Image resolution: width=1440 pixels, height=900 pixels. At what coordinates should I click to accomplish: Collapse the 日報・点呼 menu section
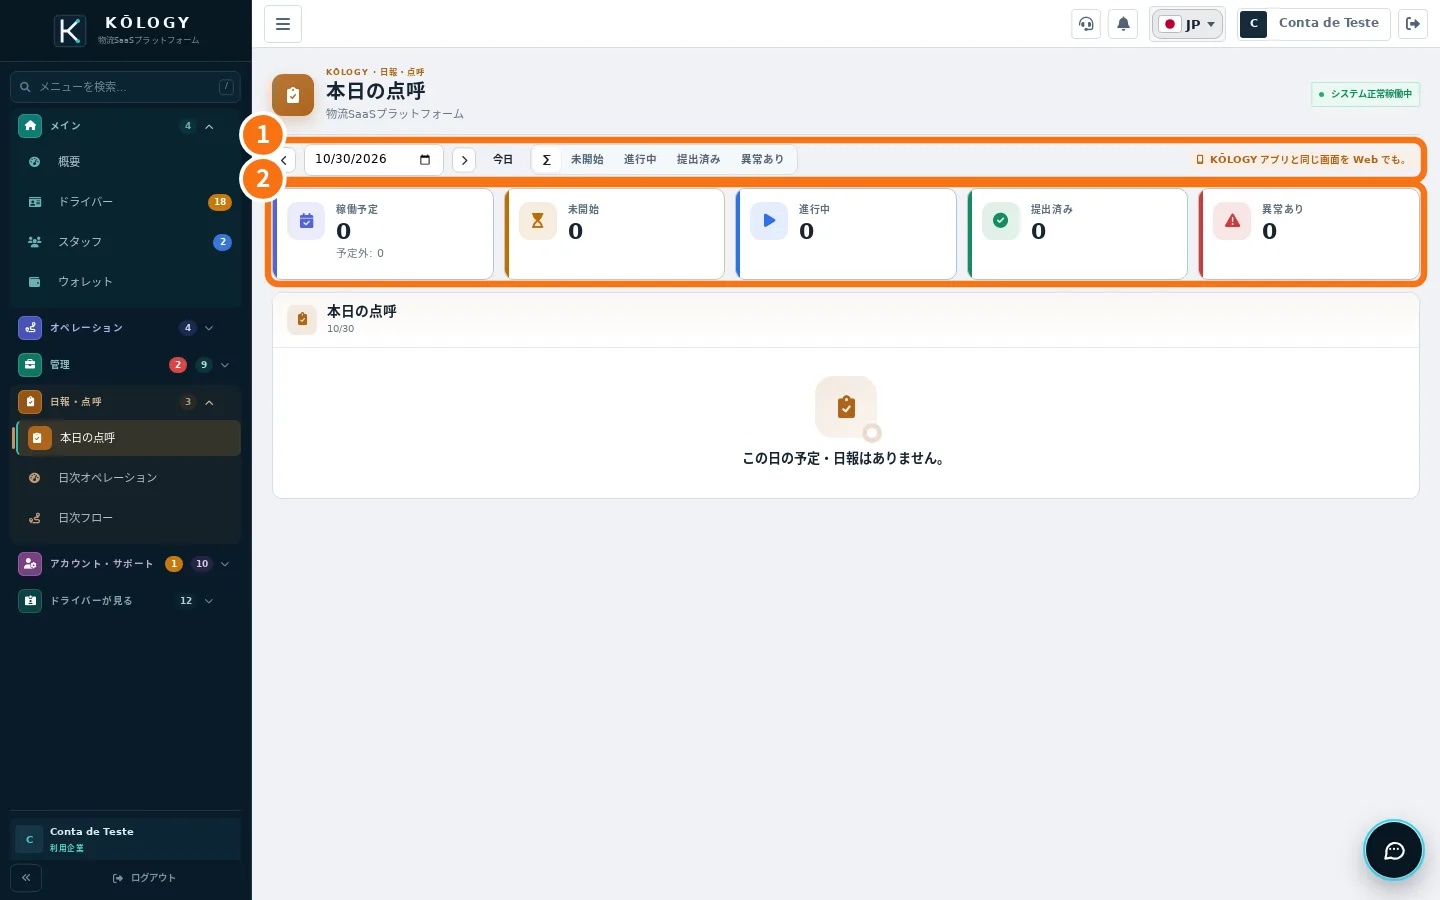[126, 402]
